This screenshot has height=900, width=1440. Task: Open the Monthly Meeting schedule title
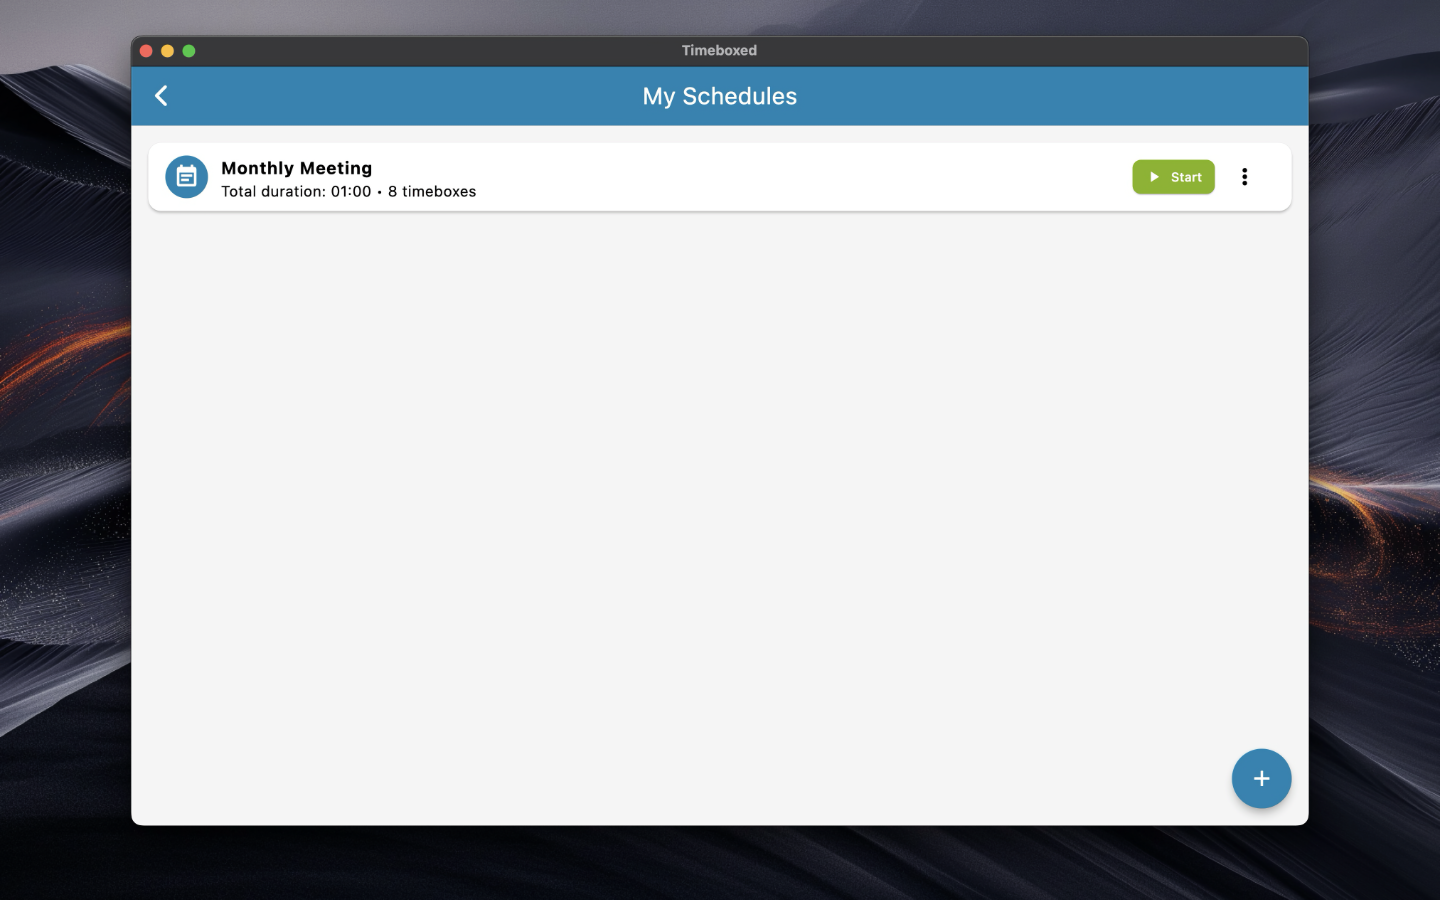(296, 168)
